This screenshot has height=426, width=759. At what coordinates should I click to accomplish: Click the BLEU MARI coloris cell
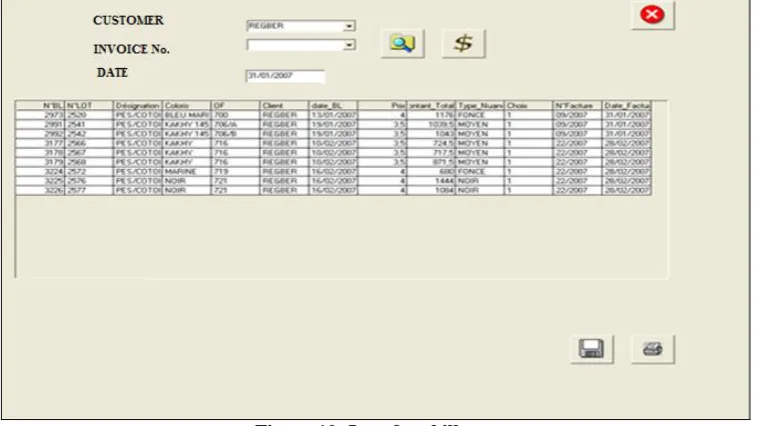click(187, 115)
